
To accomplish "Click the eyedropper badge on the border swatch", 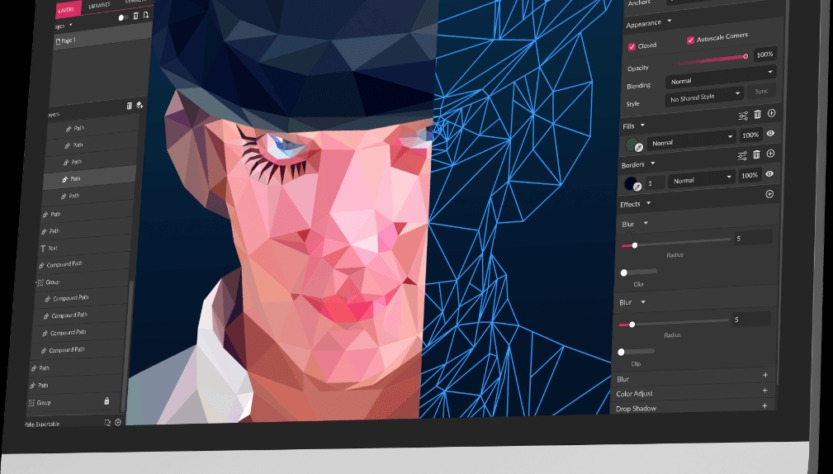I will coord(637,186).
